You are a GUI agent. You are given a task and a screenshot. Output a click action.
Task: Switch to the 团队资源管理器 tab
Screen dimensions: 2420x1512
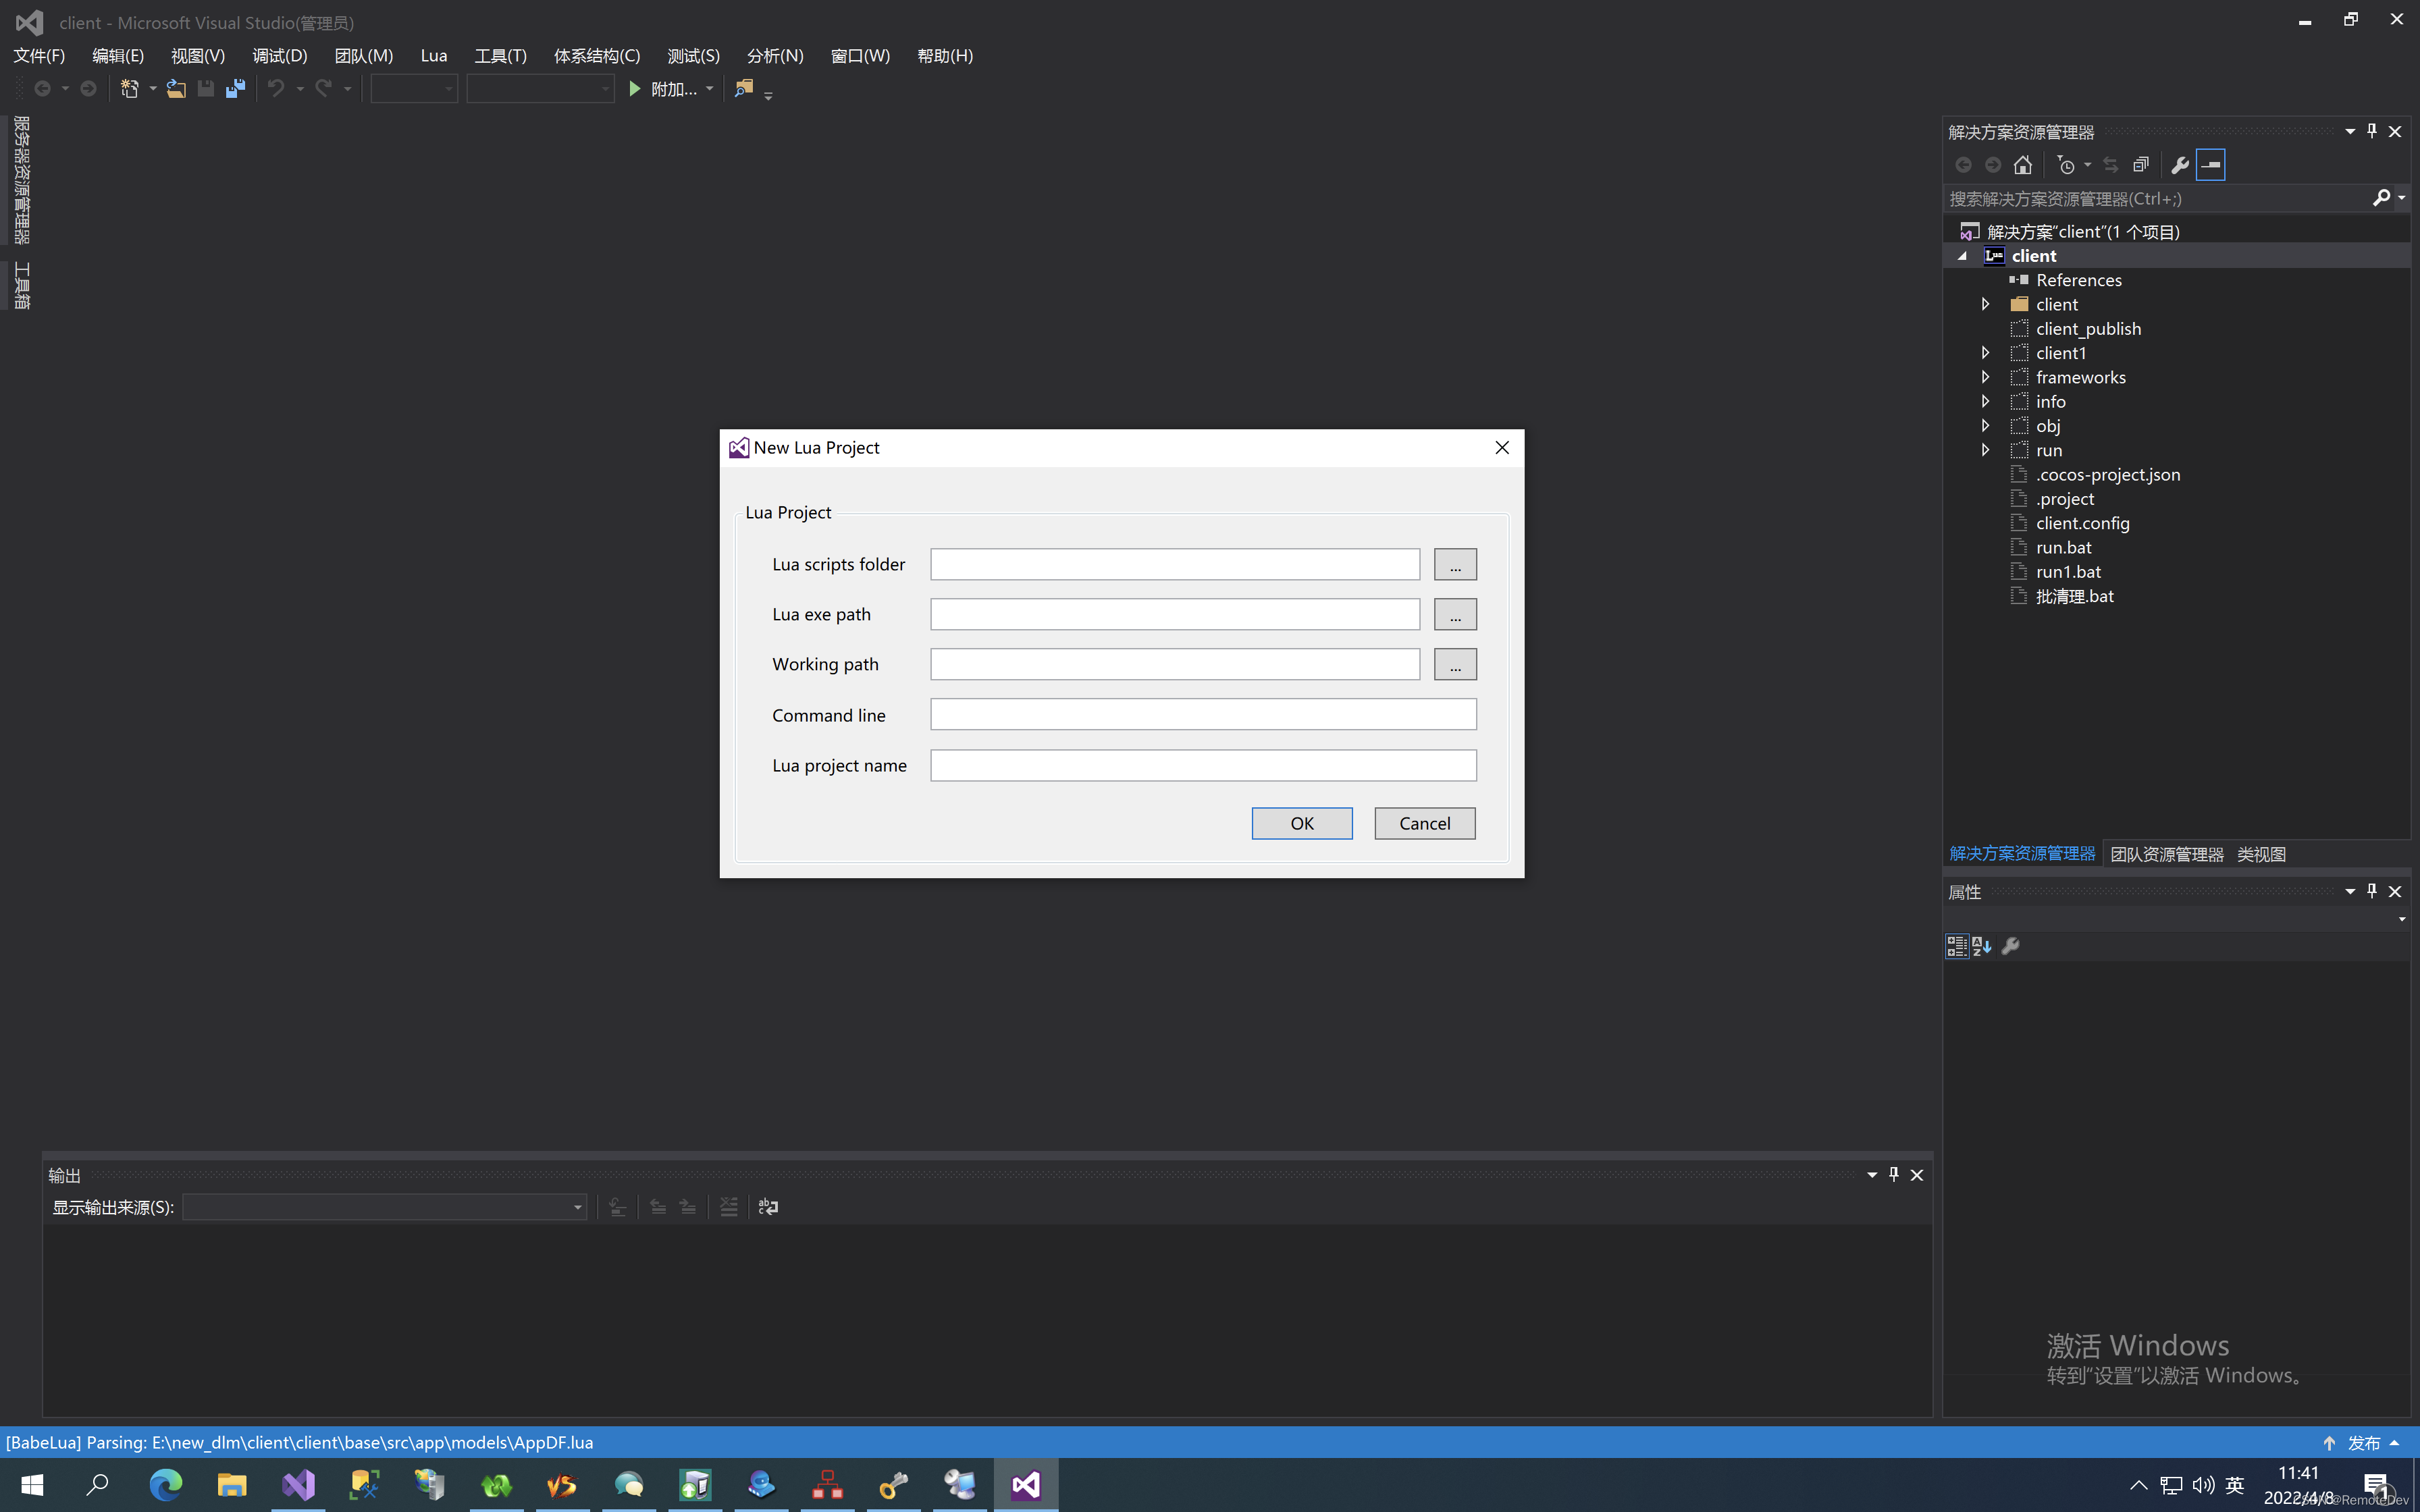2166,854
